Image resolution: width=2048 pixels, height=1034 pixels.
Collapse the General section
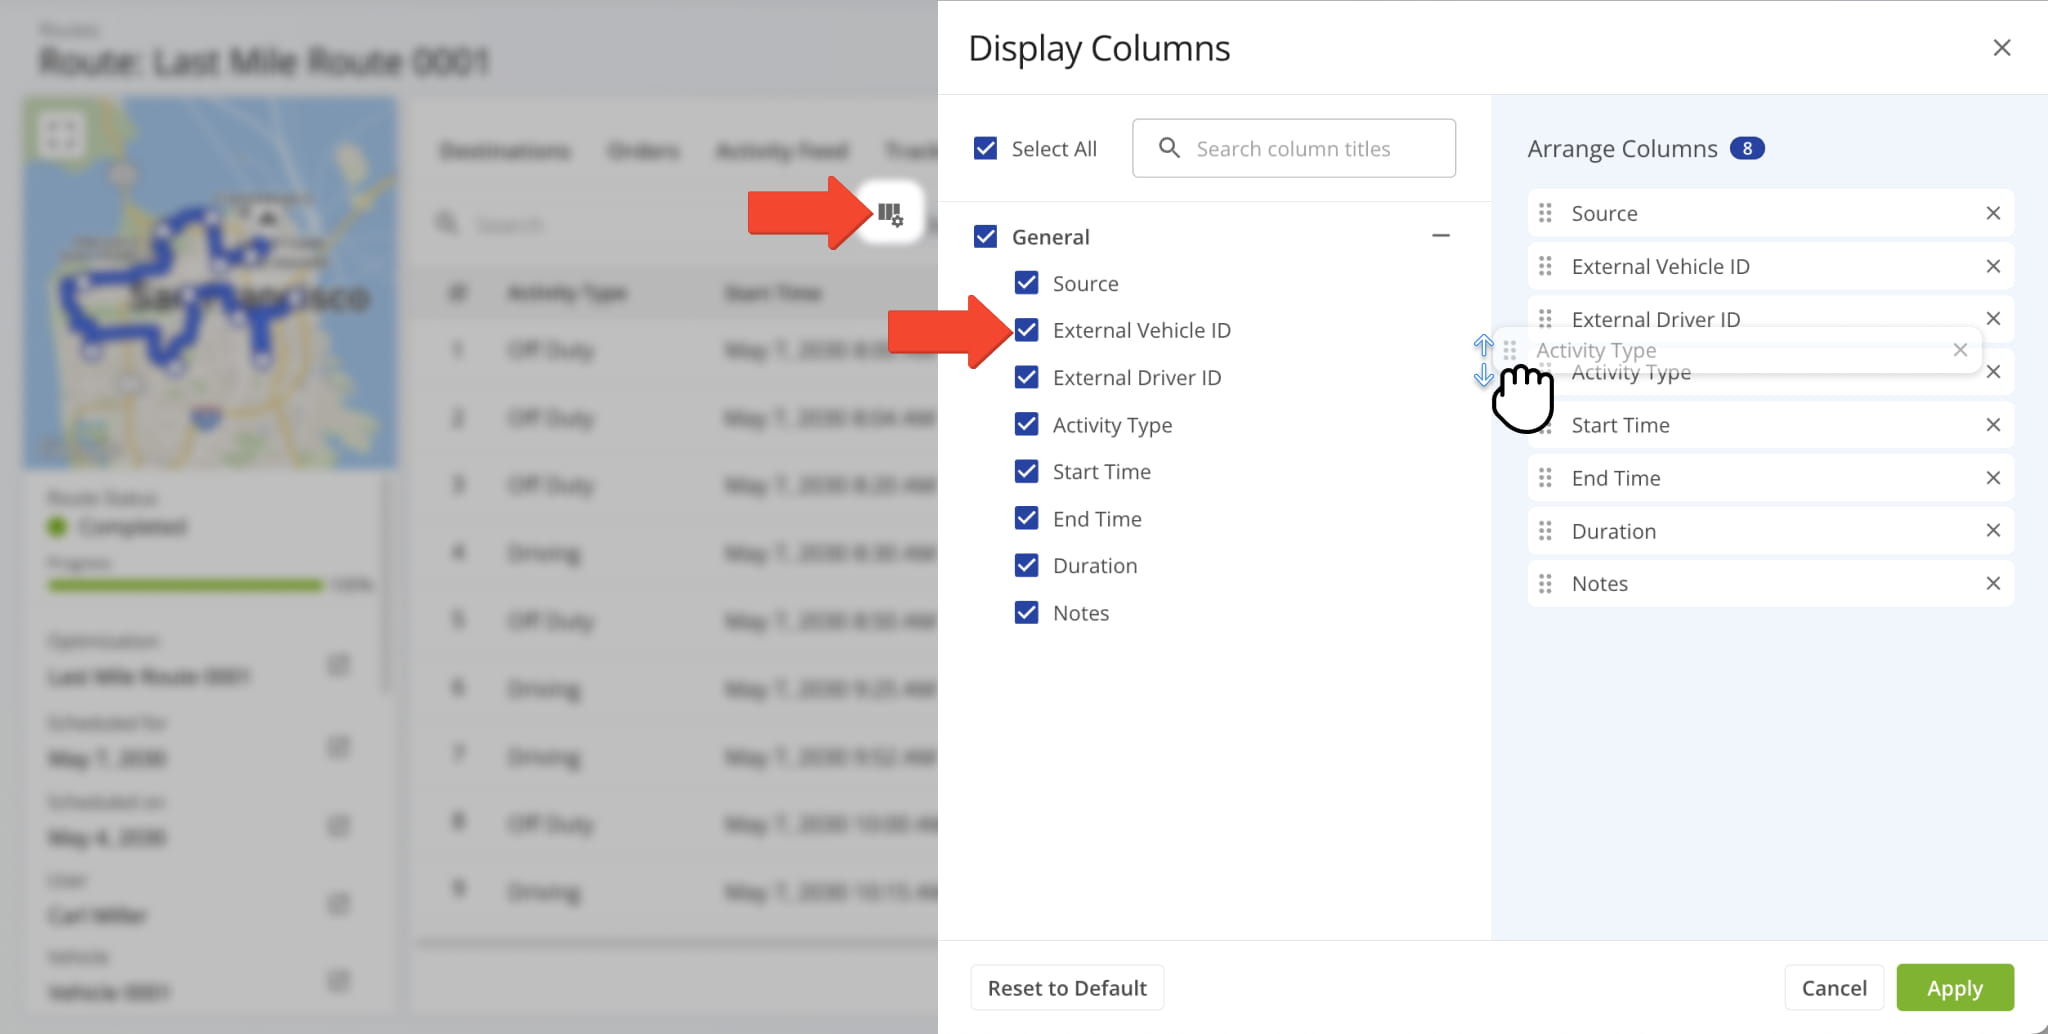point(1440,236)
